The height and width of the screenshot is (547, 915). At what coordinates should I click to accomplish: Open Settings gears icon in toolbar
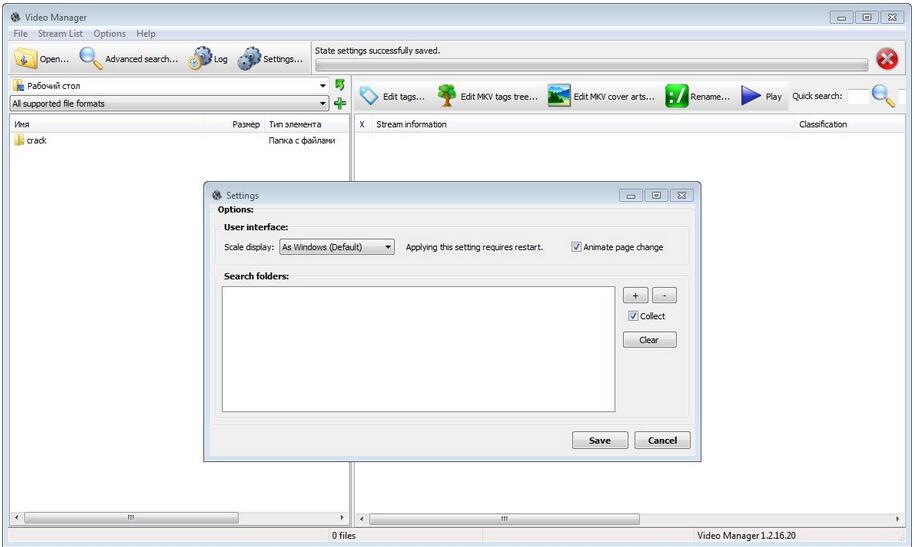coord(249,58)
